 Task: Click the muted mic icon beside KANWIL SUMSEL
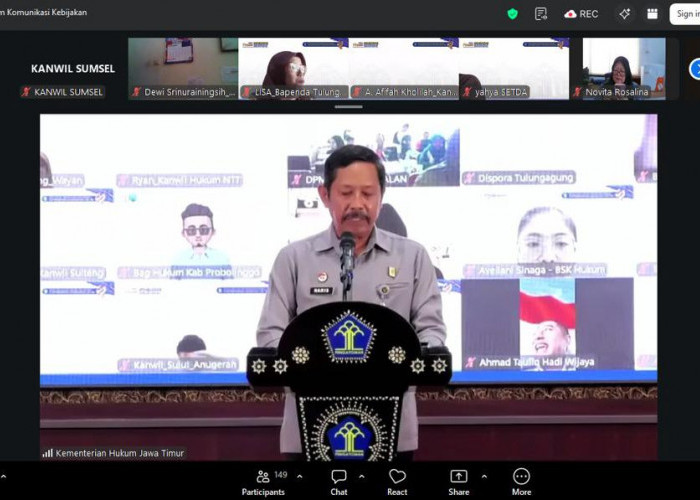26,92
